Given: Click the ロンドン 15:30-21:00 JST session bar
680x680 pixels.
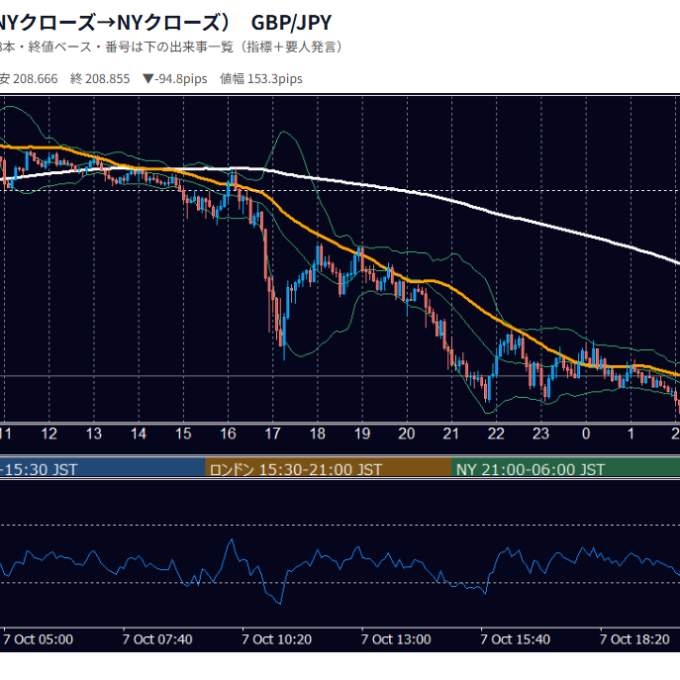Looking at the screenshot, I should click(x=328, y=468).
